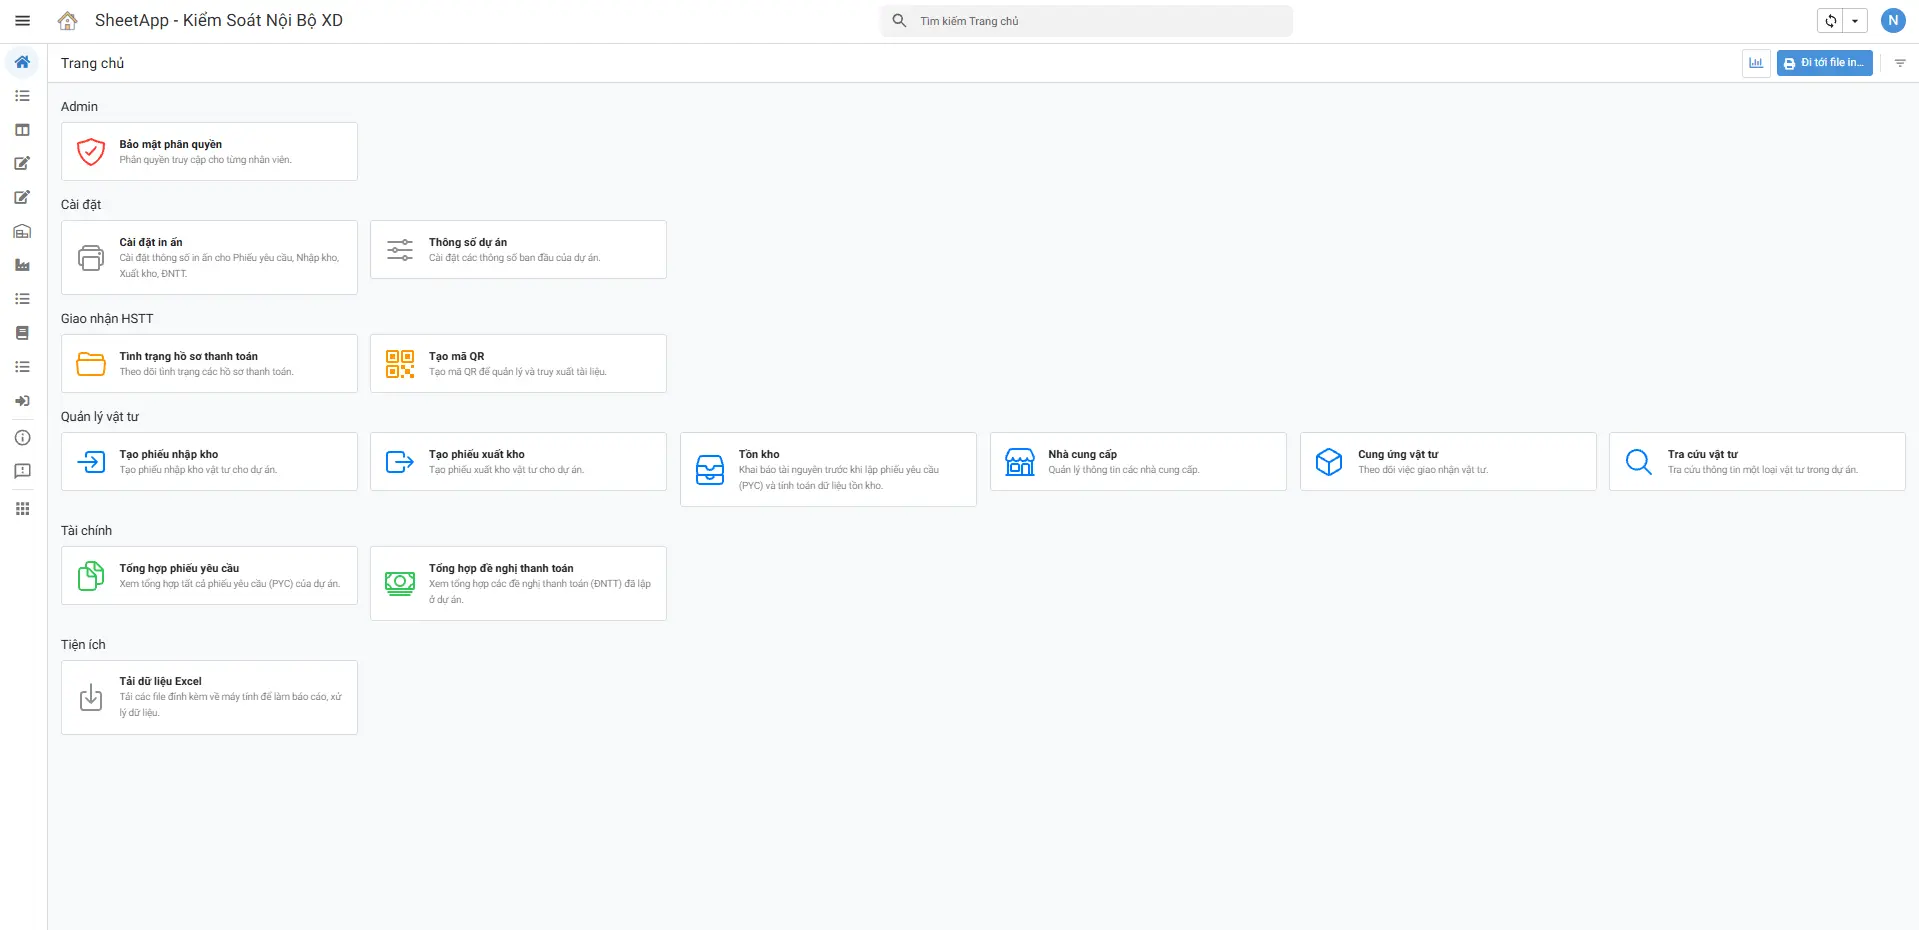Open the N user avatar

point(1893,20)
